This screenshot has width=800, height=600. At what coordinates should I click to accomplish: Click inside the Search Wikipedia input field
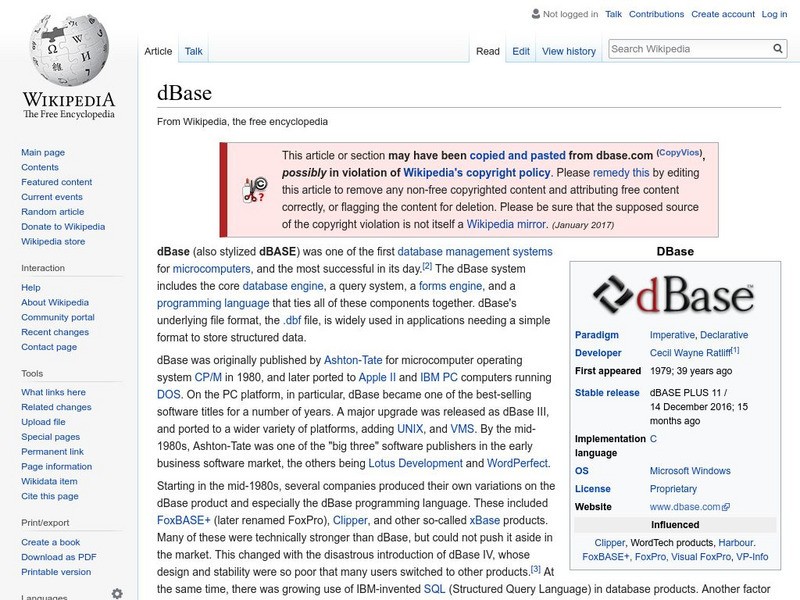coord(690,47)
